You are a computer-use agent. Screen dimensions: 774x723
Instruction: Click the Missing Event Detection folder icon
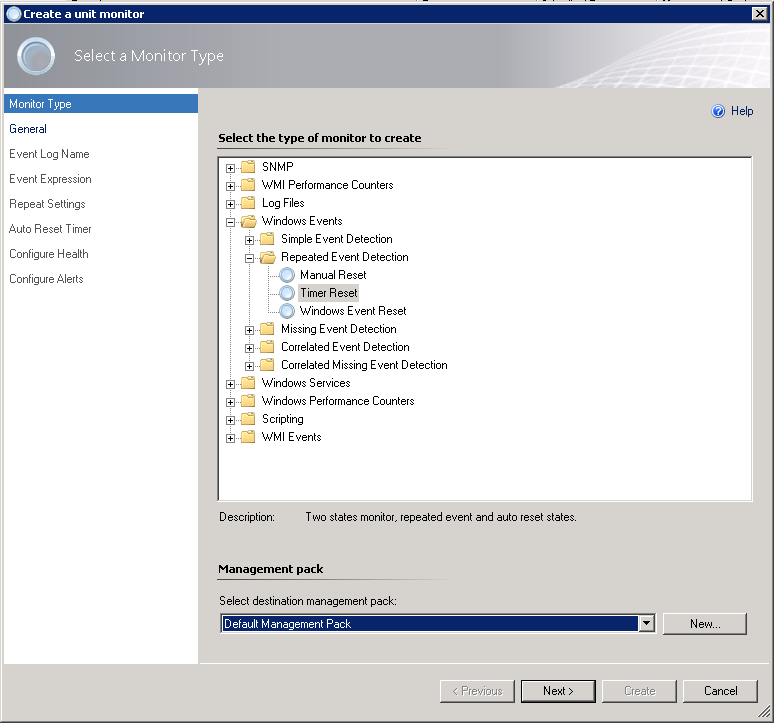(267, 329)
